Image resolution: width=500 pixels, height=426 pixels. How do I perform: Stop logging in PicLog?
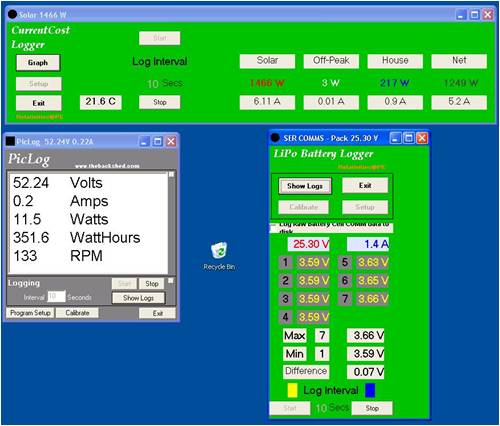click(152, 284)
